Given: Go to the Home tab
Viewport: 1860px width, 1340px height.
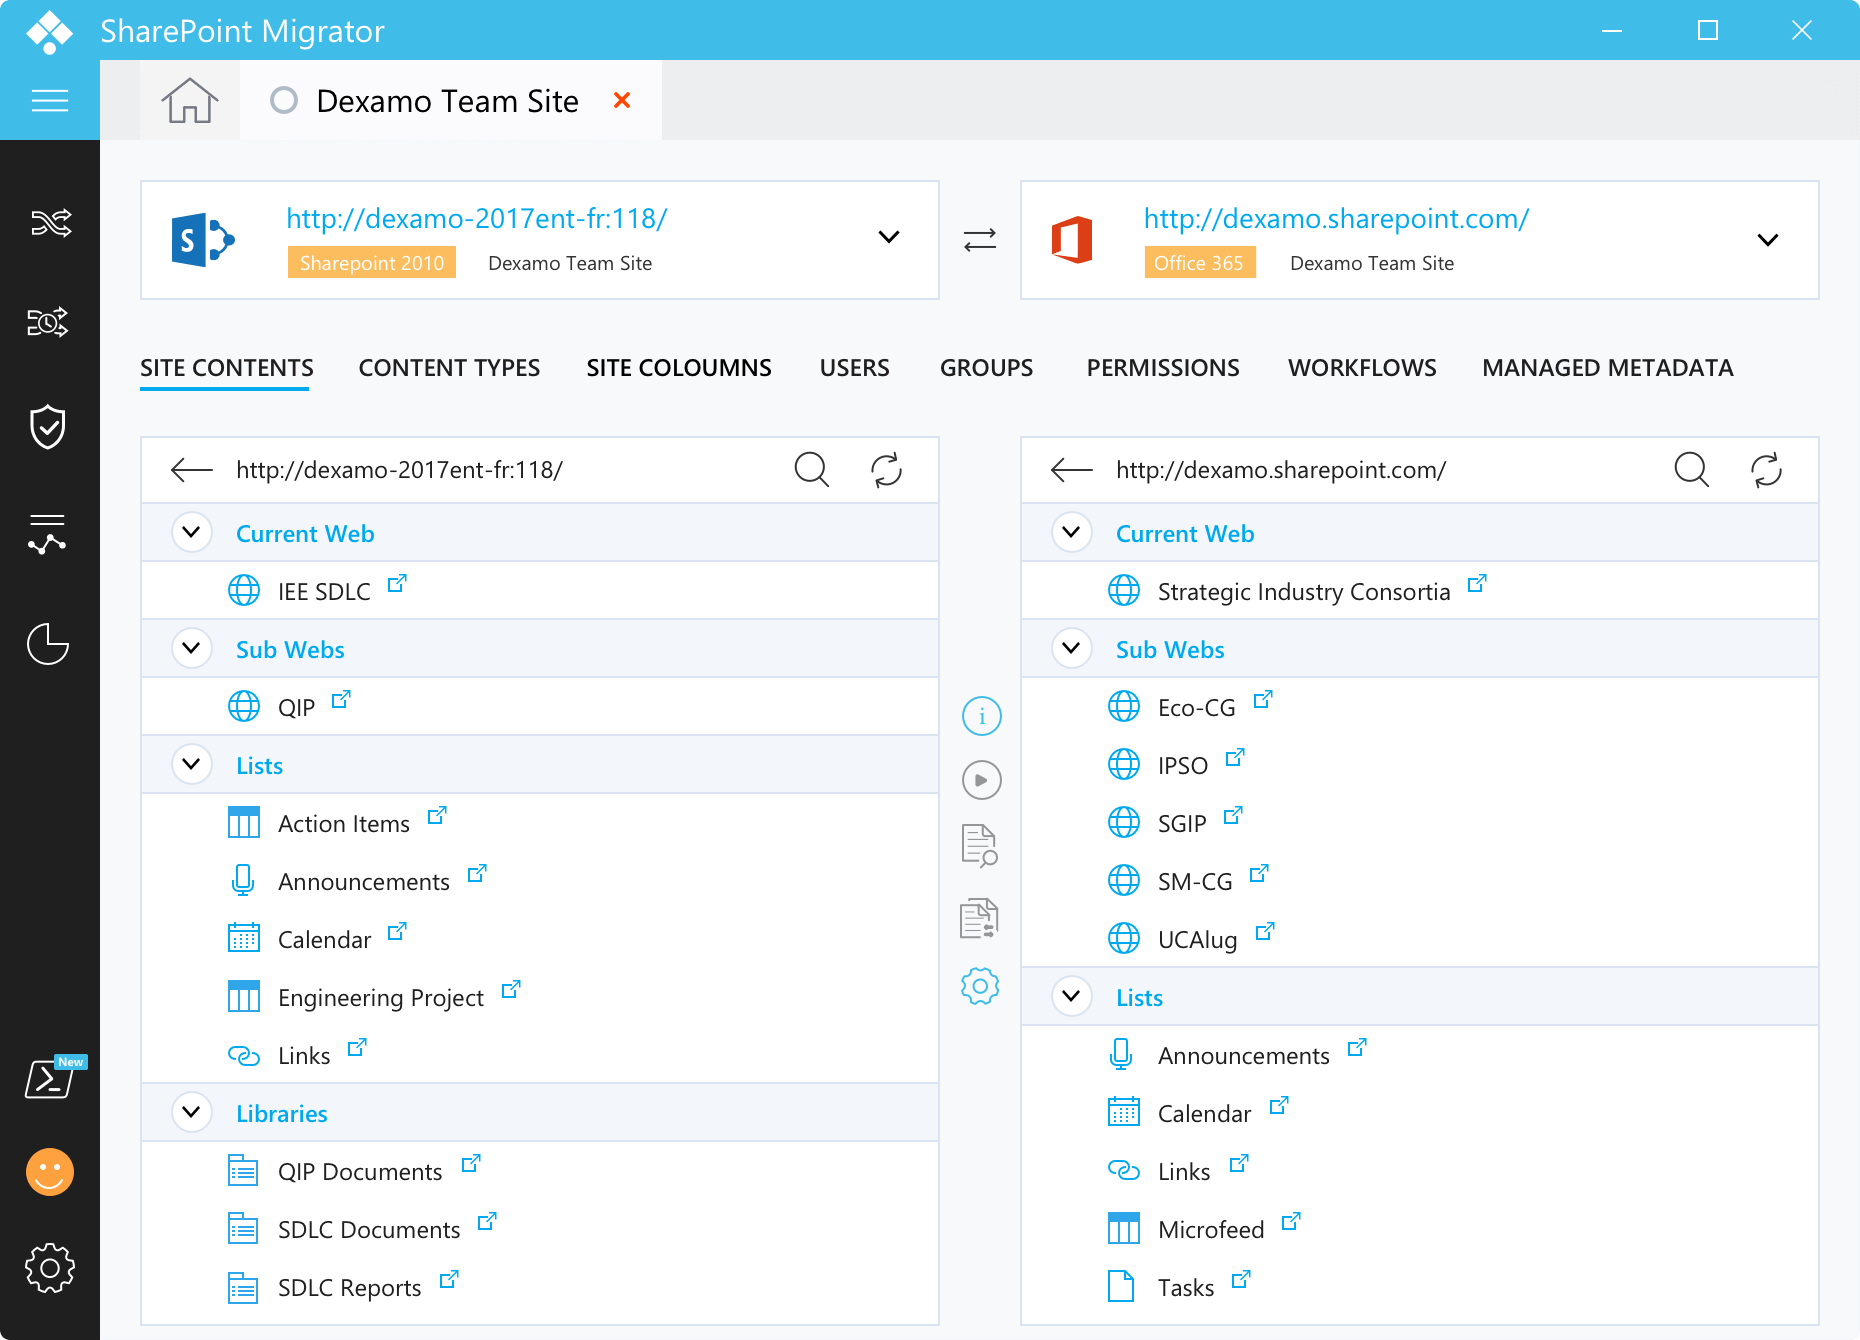Looking at the screenshot, I should click(190, 100).
